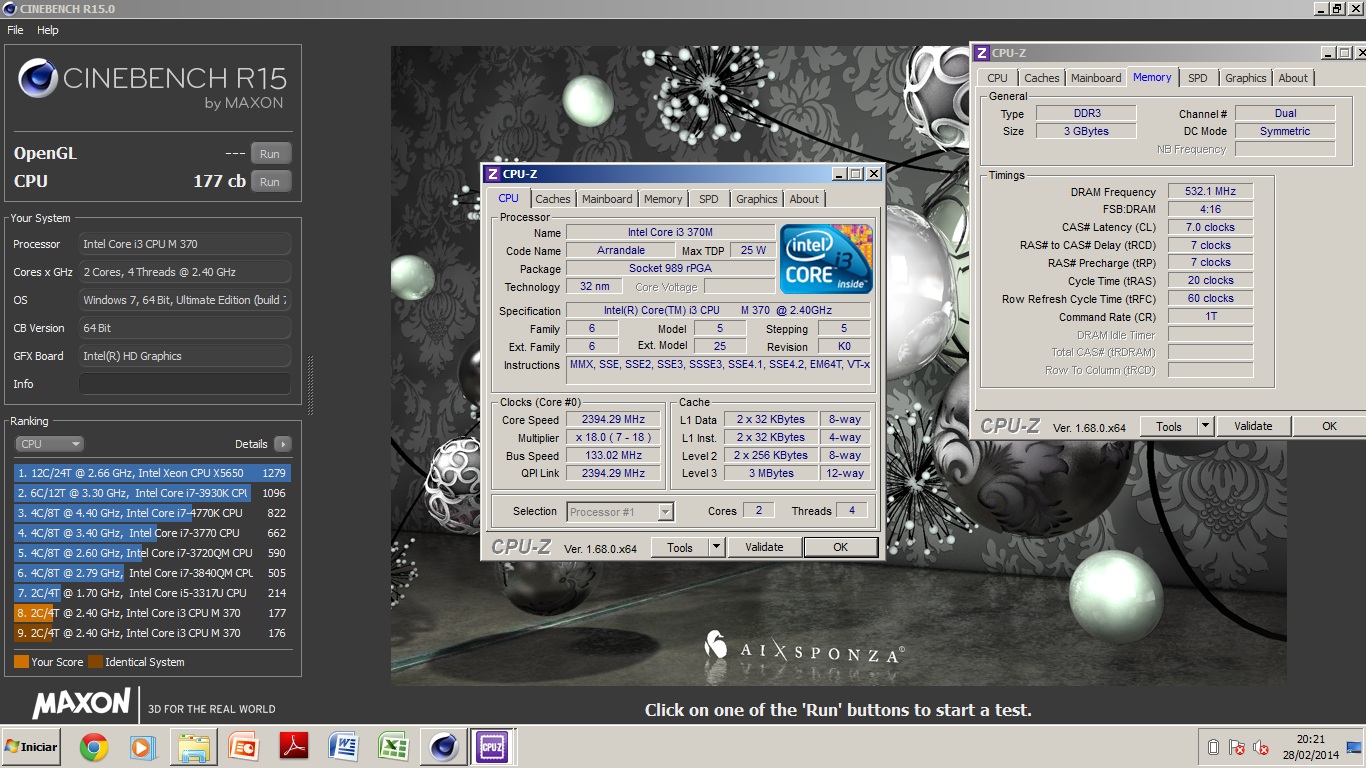
Task: Open the File menu in Cinebench
Action: pos(15,30)
